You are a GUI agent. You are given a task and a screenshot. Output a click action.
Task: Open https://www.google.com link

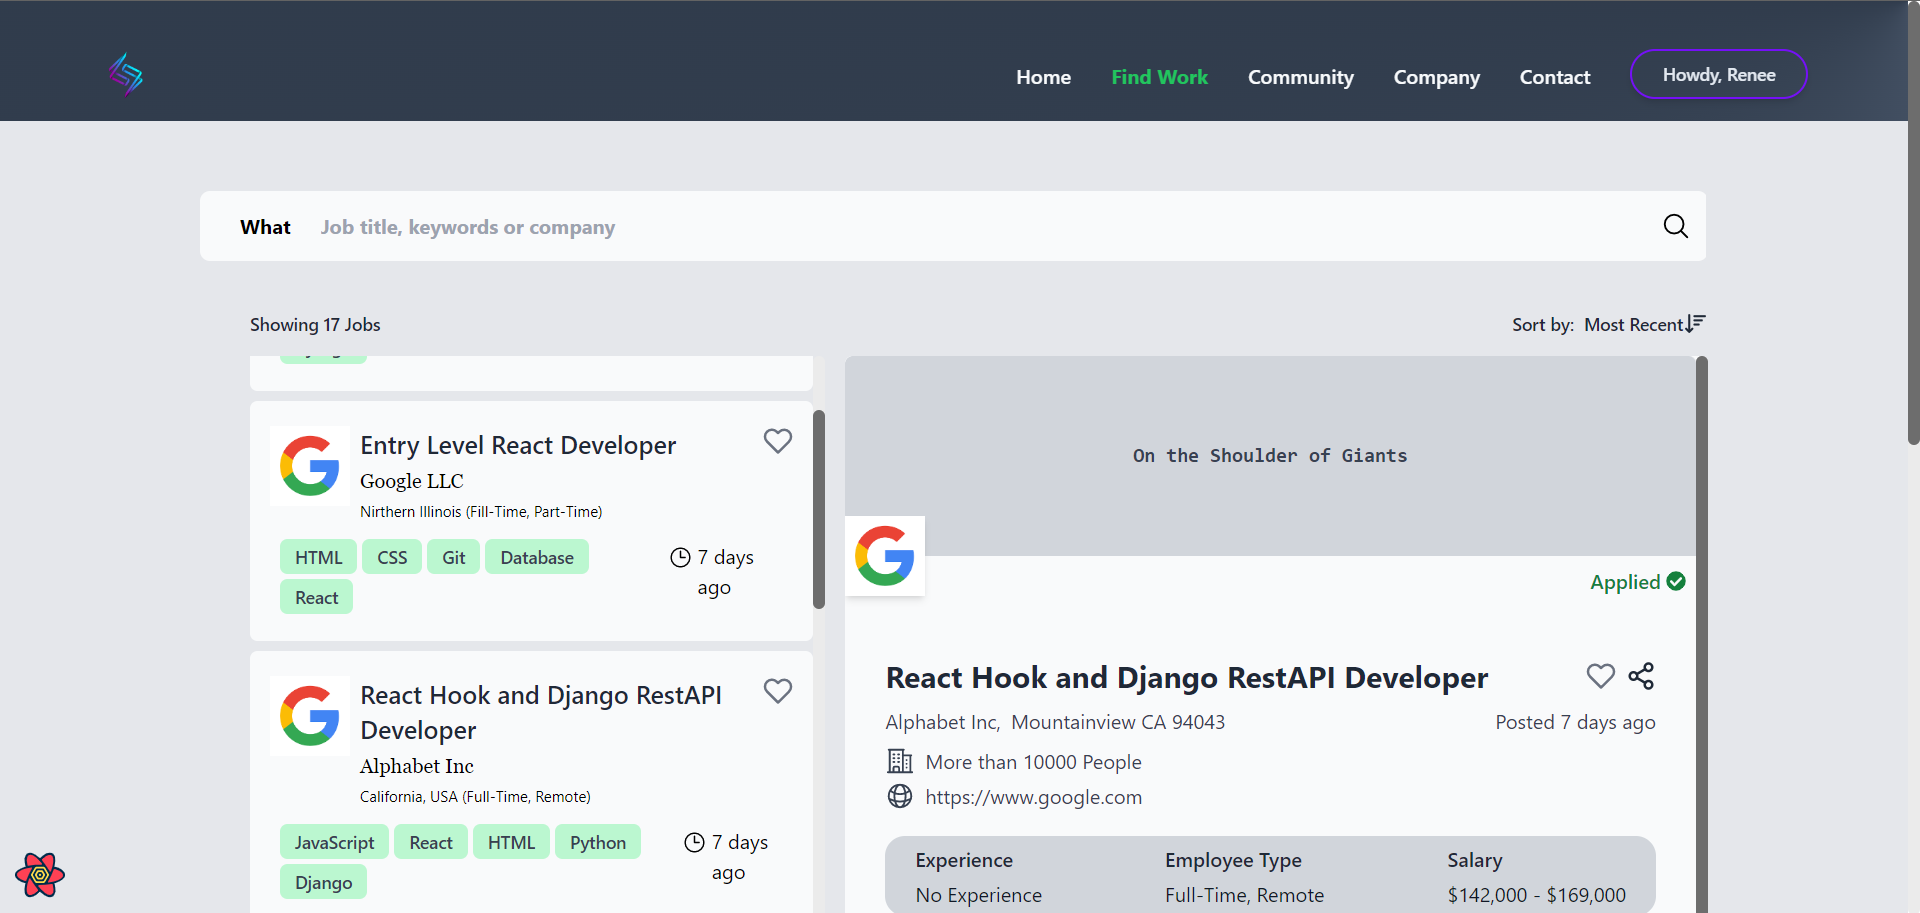1033,797
